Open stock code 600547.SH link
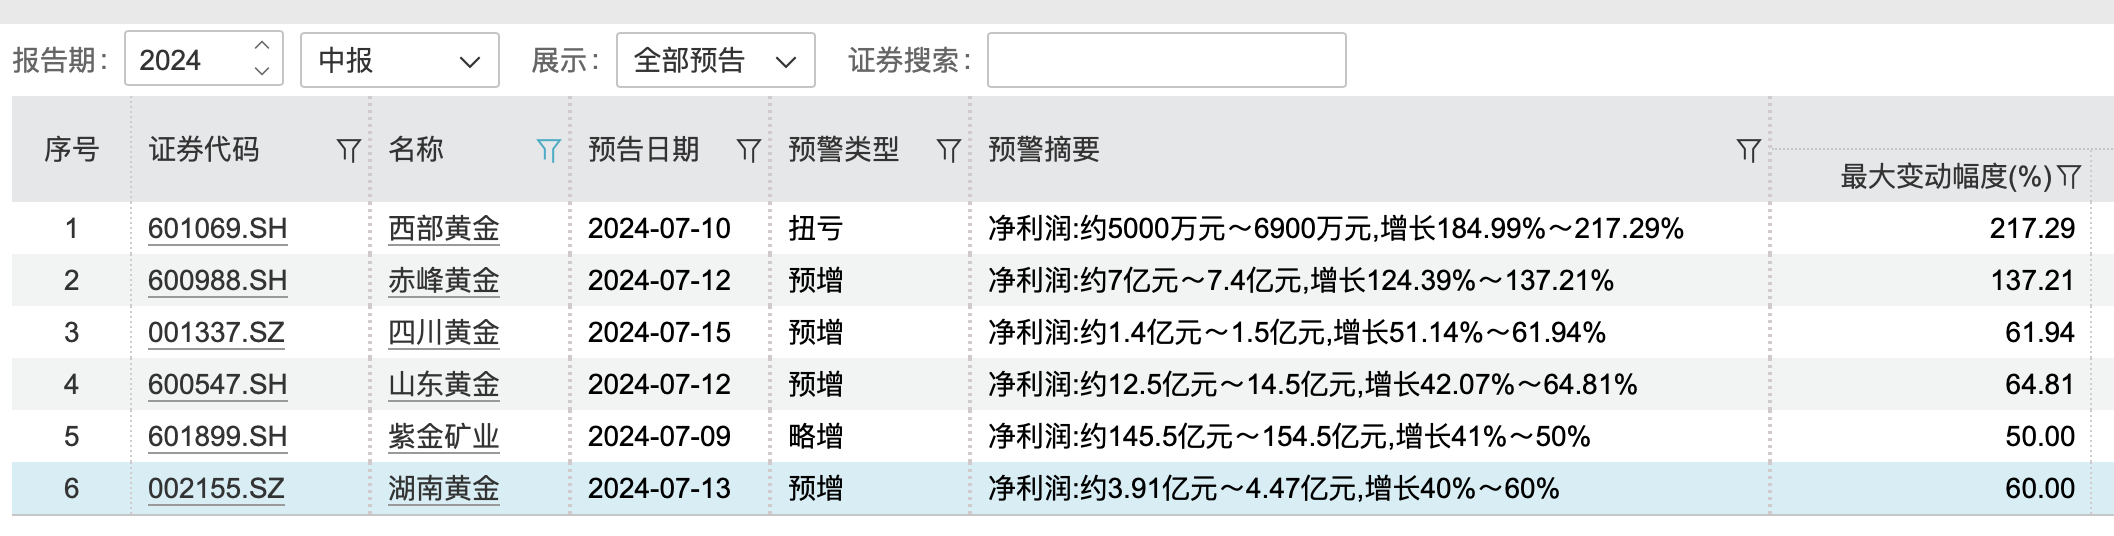The width and height of the screenshot is (2114, 536). point(217,385)
